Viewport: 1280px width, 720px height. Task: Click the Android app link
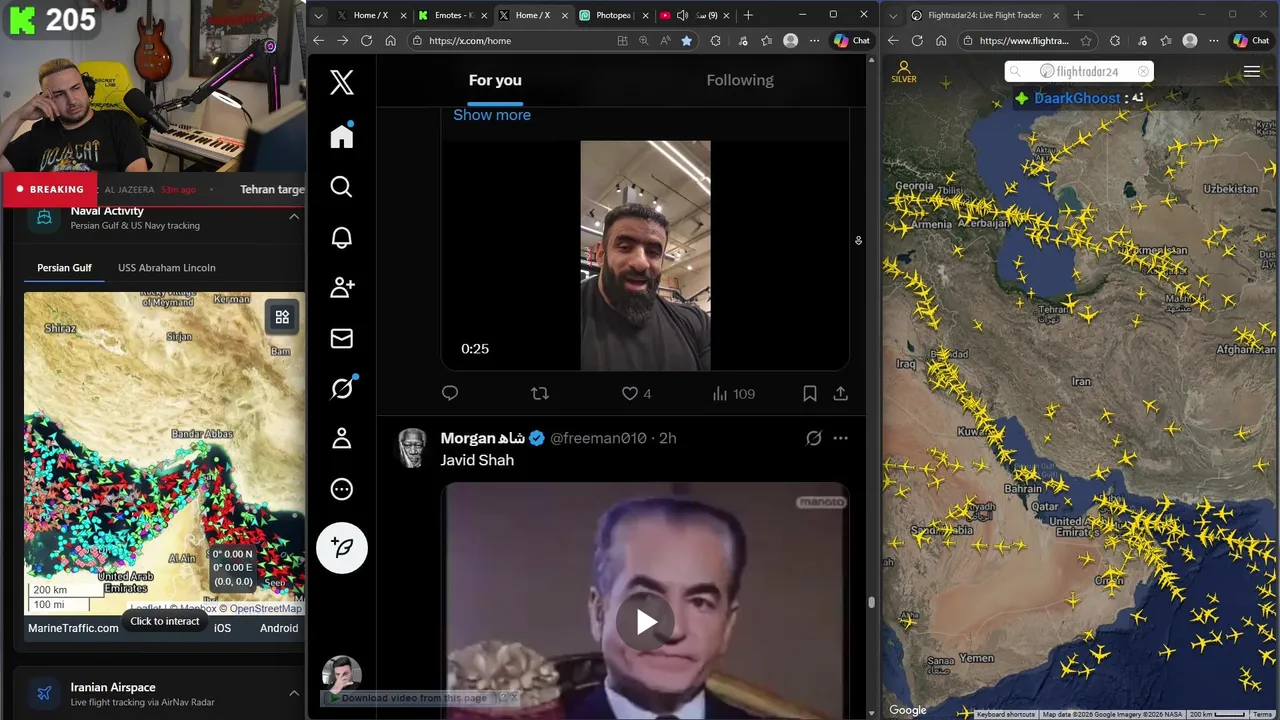coord(279,628)
